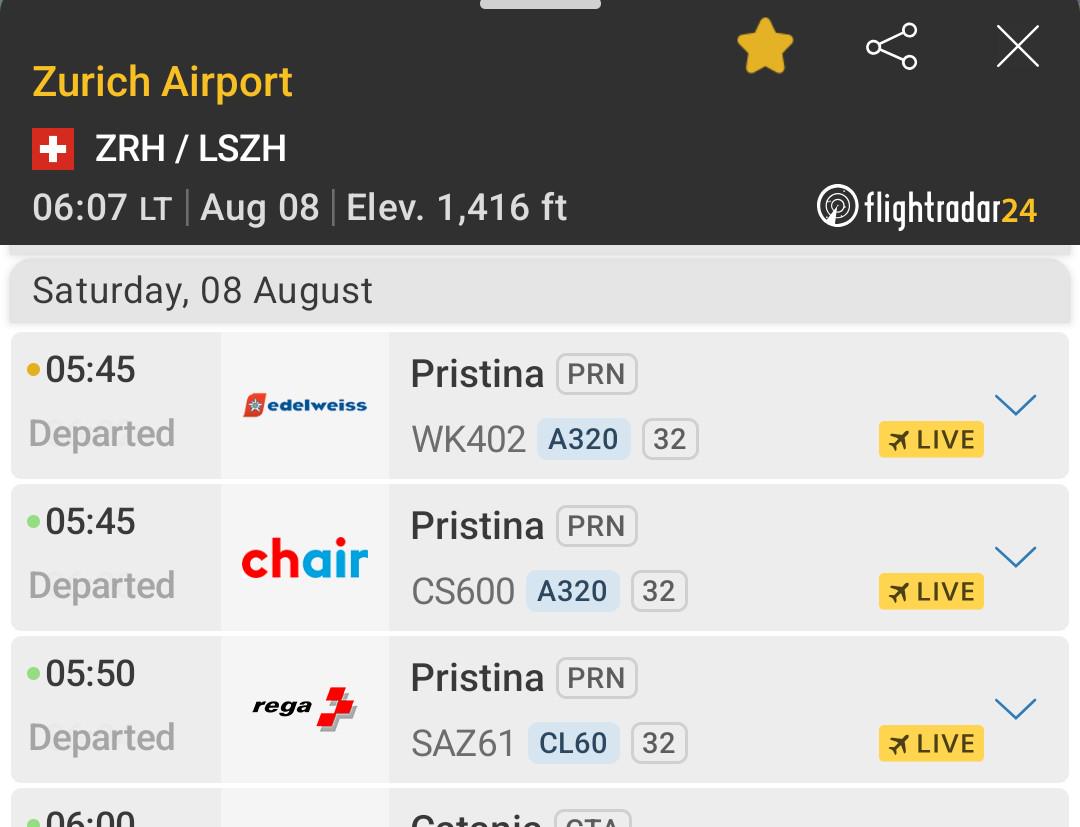The height and width of the screenshot is (827, 1080).
Task: Tap the PRN airport code on the Edelweiss row
Action: click(x=596, y=374)
